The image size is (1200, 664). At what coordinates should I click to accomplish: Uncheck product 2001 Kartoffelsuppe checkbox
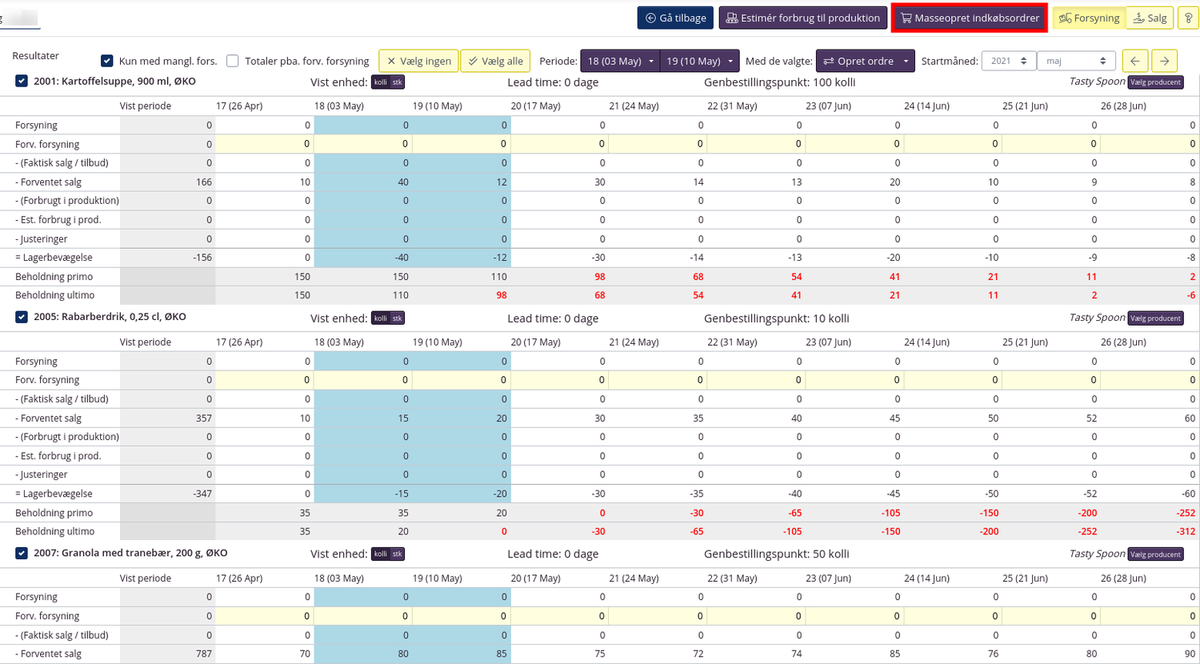click(22, 82)
